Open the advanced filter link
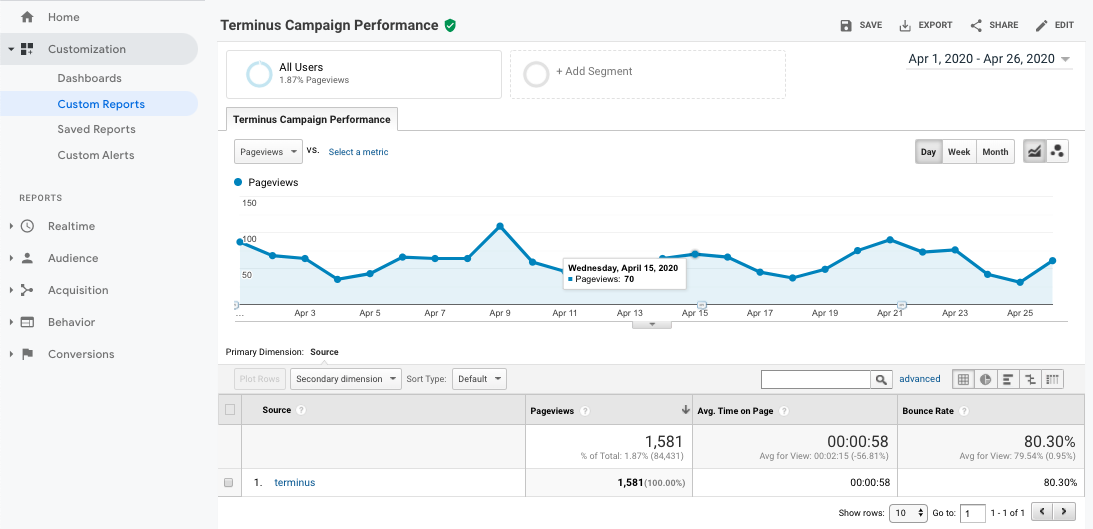Viewport: 1093px width, 529px height. click(919, 379)
